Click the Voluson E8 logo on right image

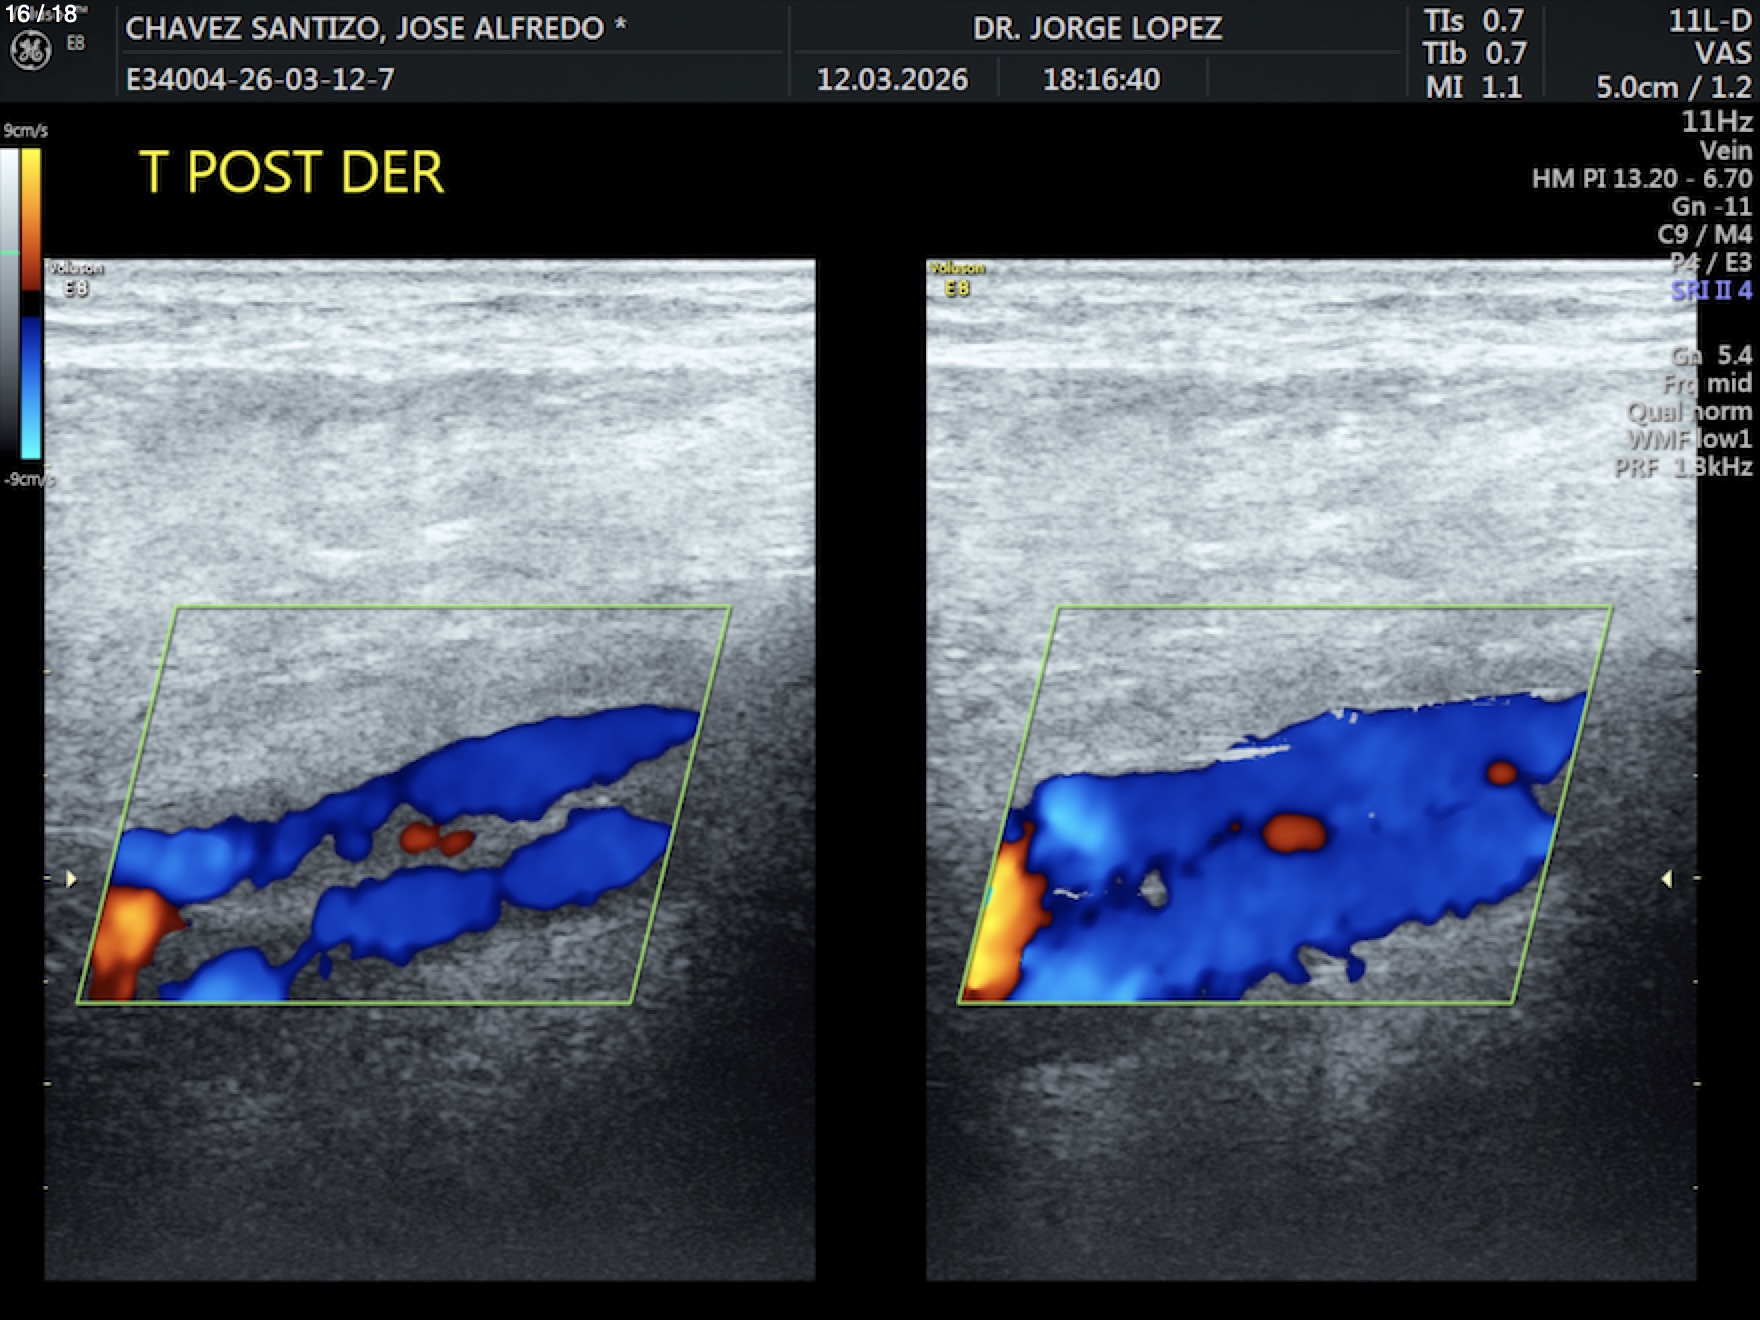click(x=956, y=279)
